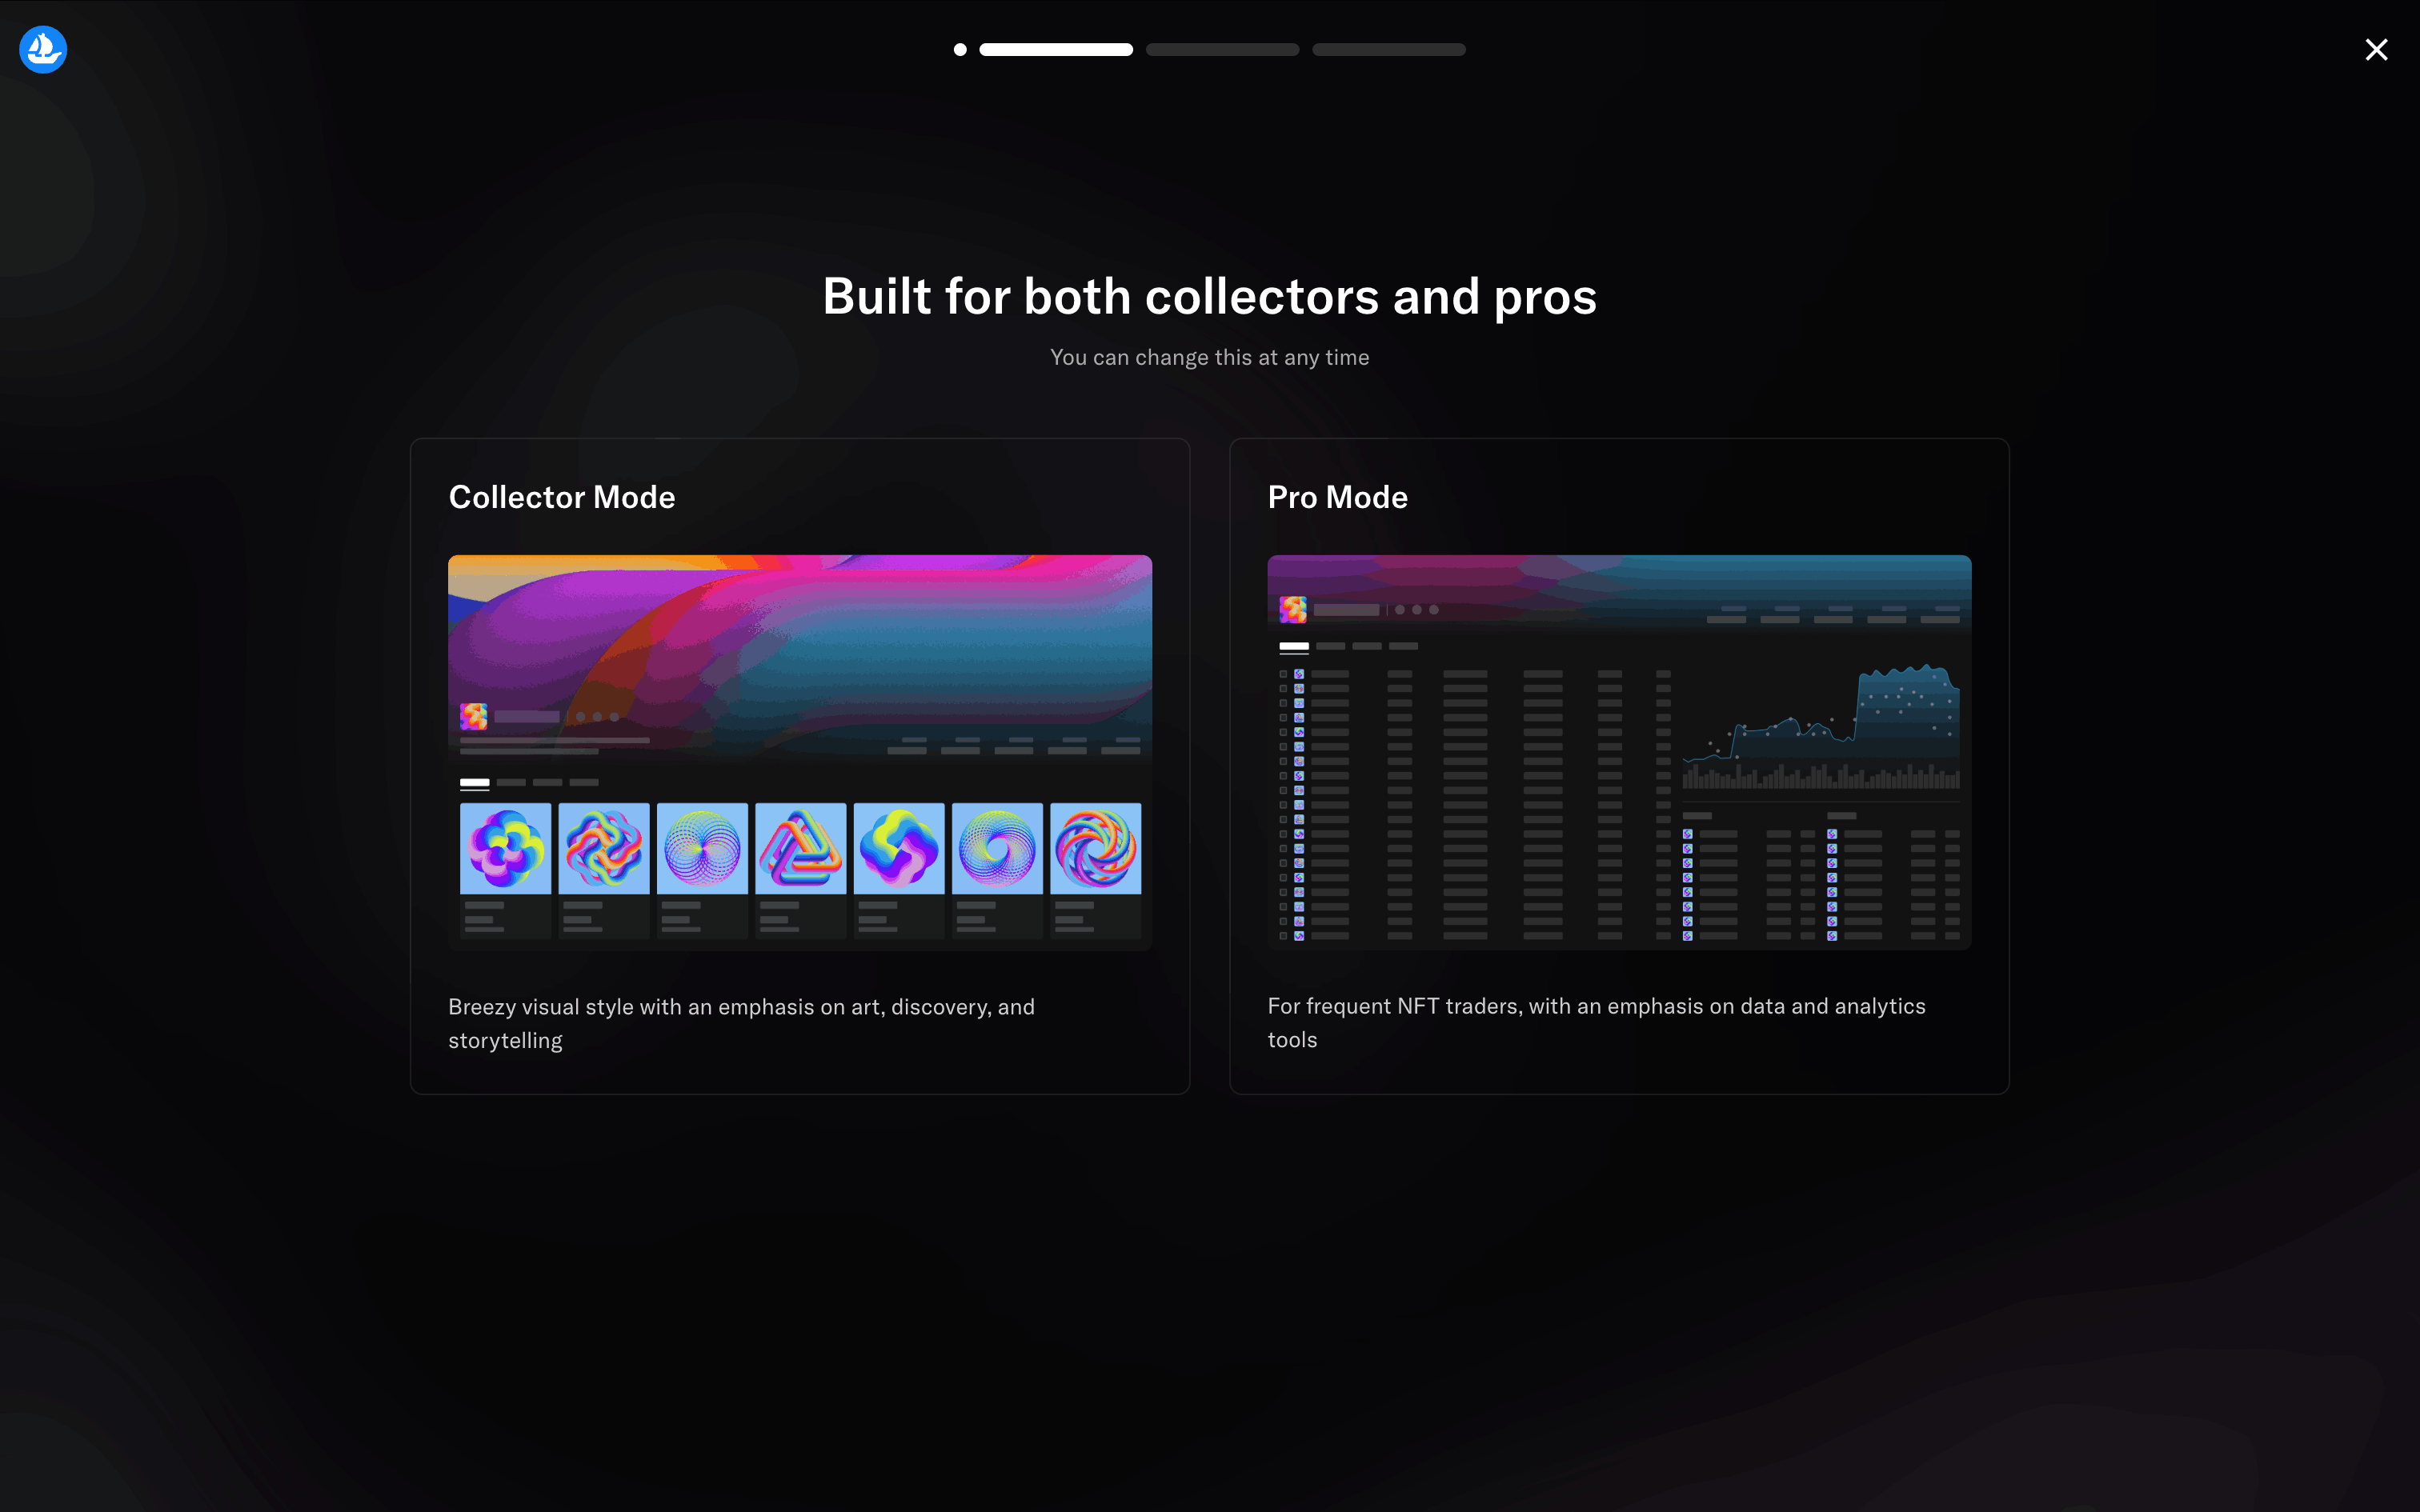Click the collection avatar in Pro preview
The height and width of the screenshot is (1512, 2420).
1292,609
